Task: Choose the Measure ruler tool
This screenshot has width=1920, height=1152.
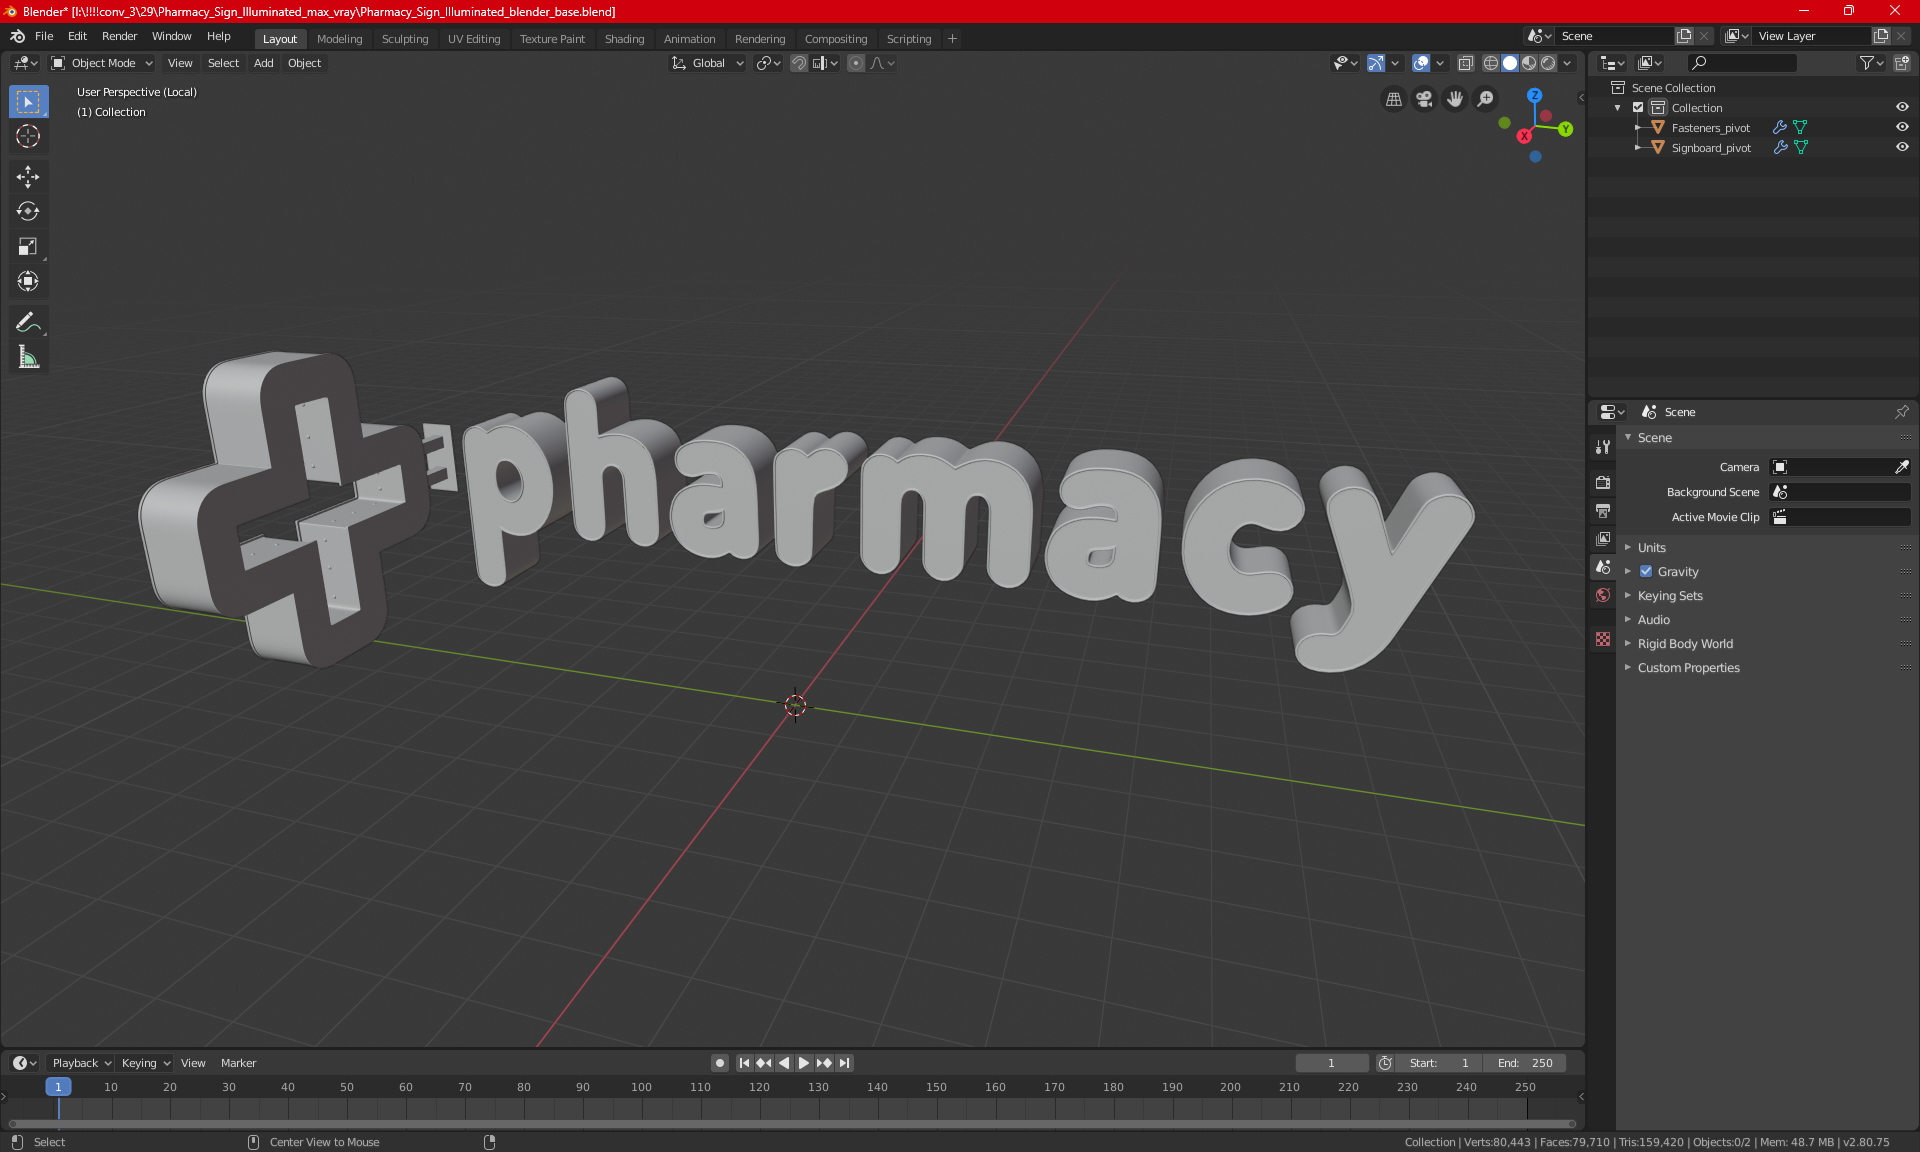Action: pos(28,357)
